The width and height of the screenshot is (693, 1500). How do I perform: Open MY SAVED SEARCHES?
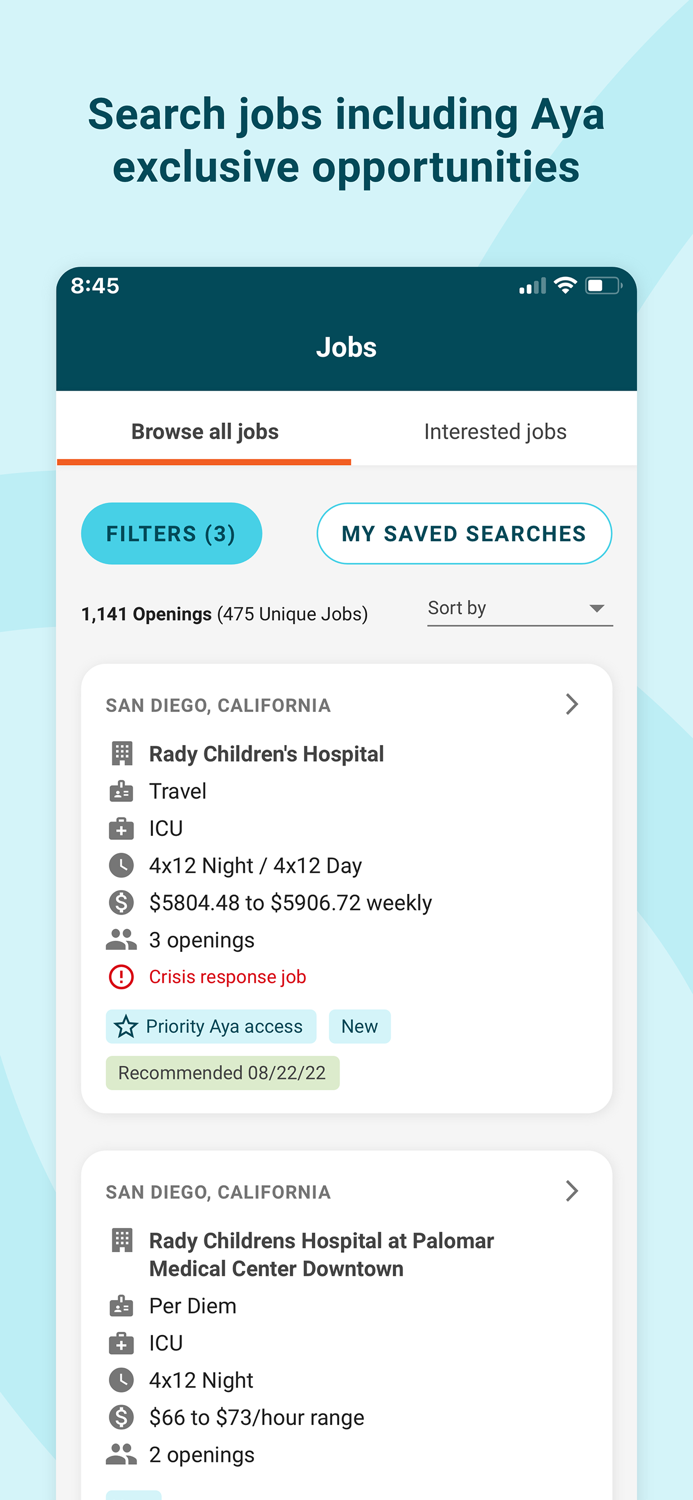(464, 533)
